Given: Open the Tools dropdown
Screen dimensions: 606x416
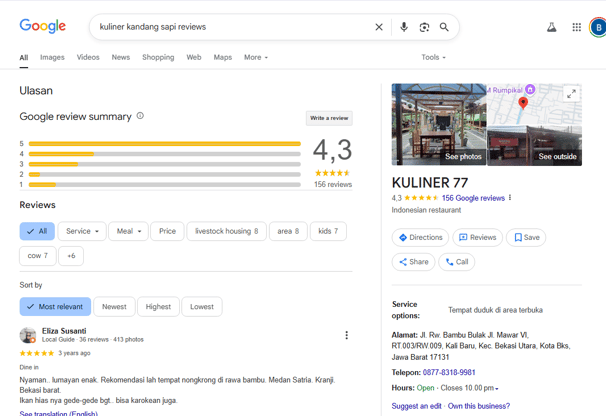Looking at the screenshot, I should click(433, 57).
